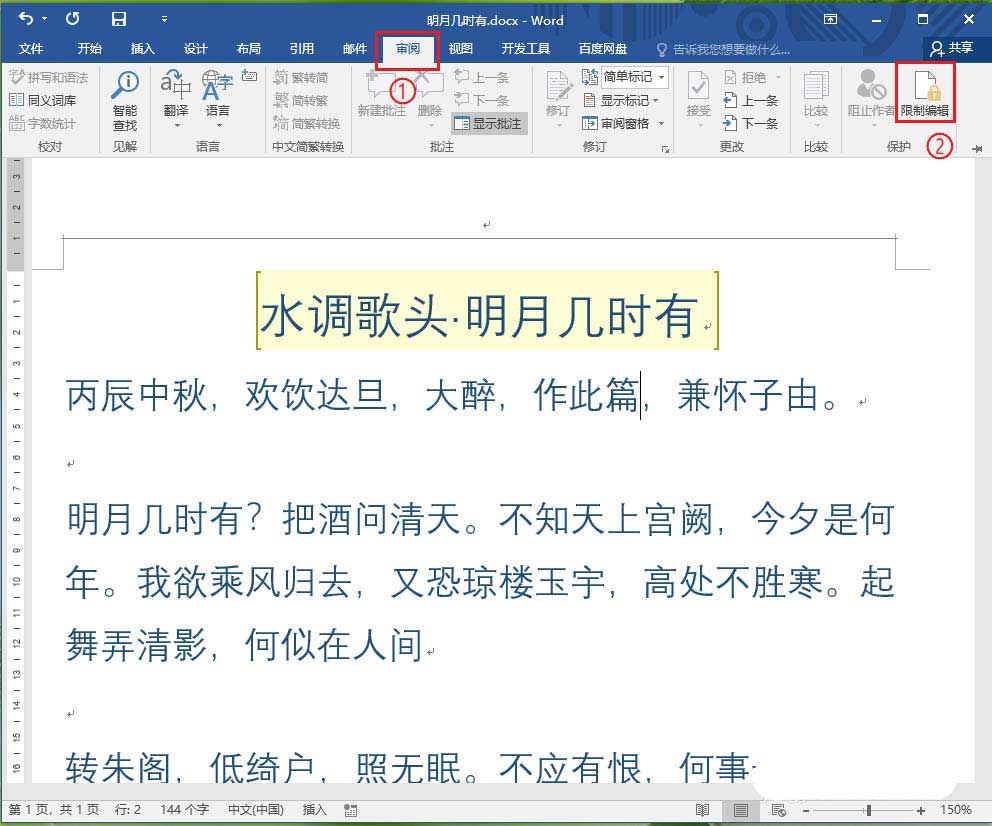Image resolution: width=992 pixels, height=826 pixels.
Task: Go to previous comment 上一条
Action: [481, 77]
